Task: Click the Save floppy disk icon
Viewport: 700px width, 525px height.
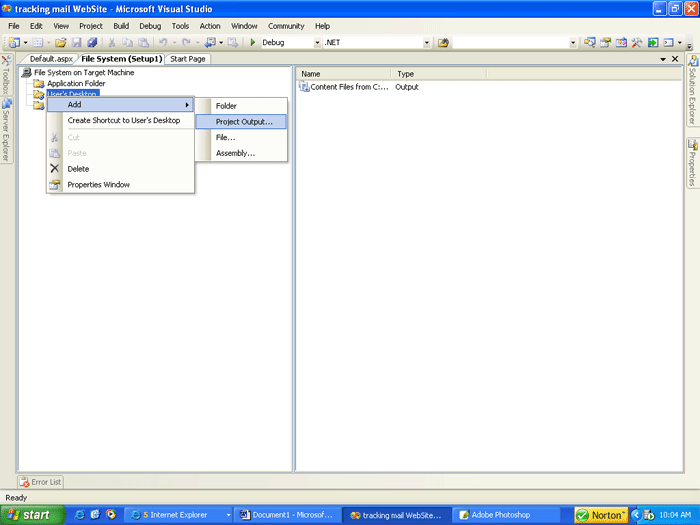Action: coord(76,42)
